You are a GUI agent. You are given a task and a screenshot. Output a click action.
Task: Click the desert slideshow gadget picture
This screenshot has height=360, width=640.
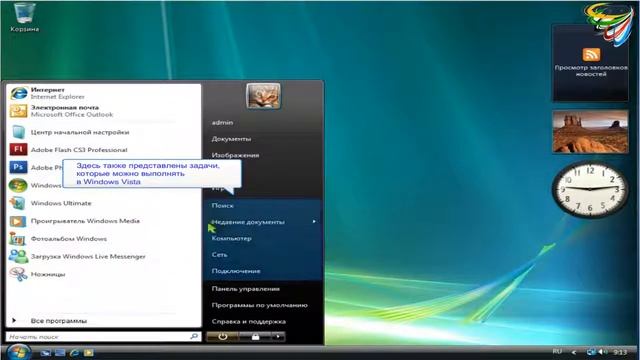[x=591, y=131]
